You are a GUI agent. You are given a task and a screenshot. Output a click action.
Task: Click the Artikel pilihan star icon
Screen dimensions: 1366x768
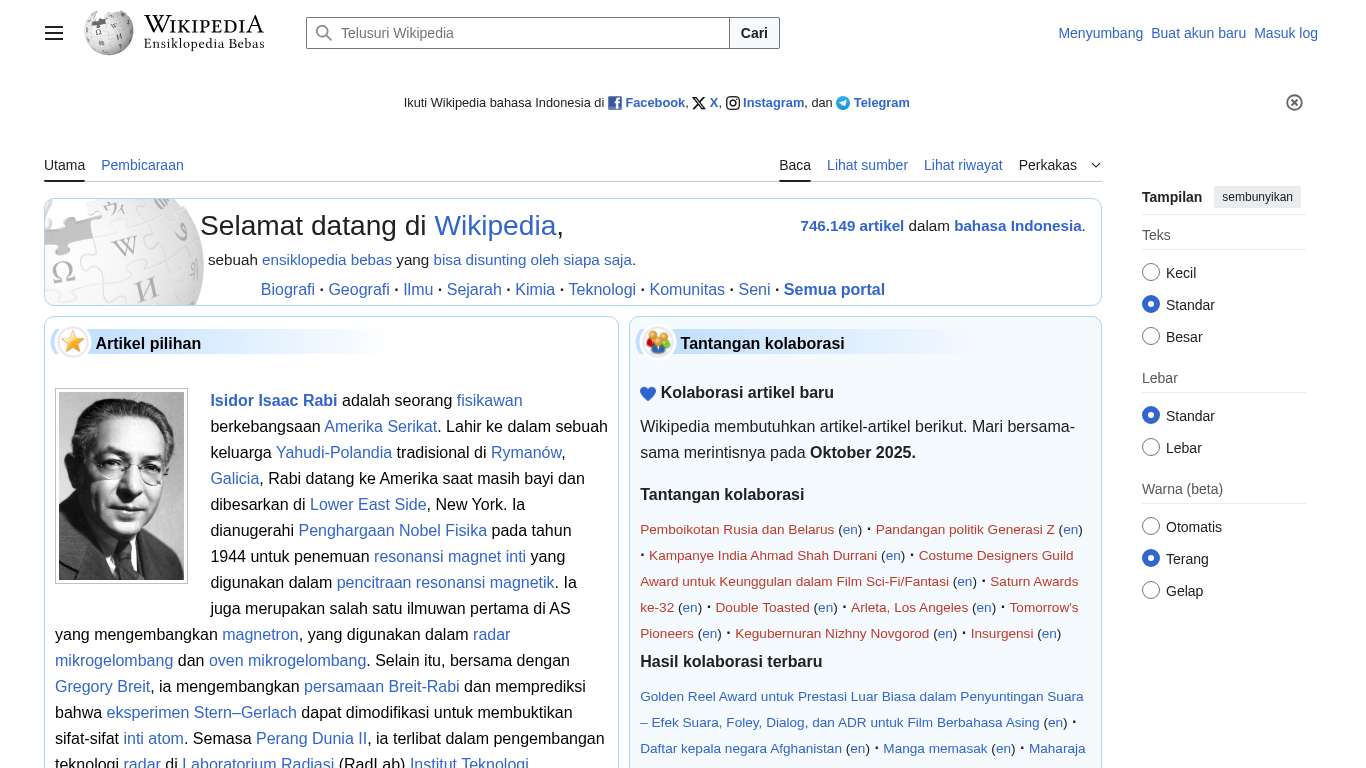click(73, 343)
